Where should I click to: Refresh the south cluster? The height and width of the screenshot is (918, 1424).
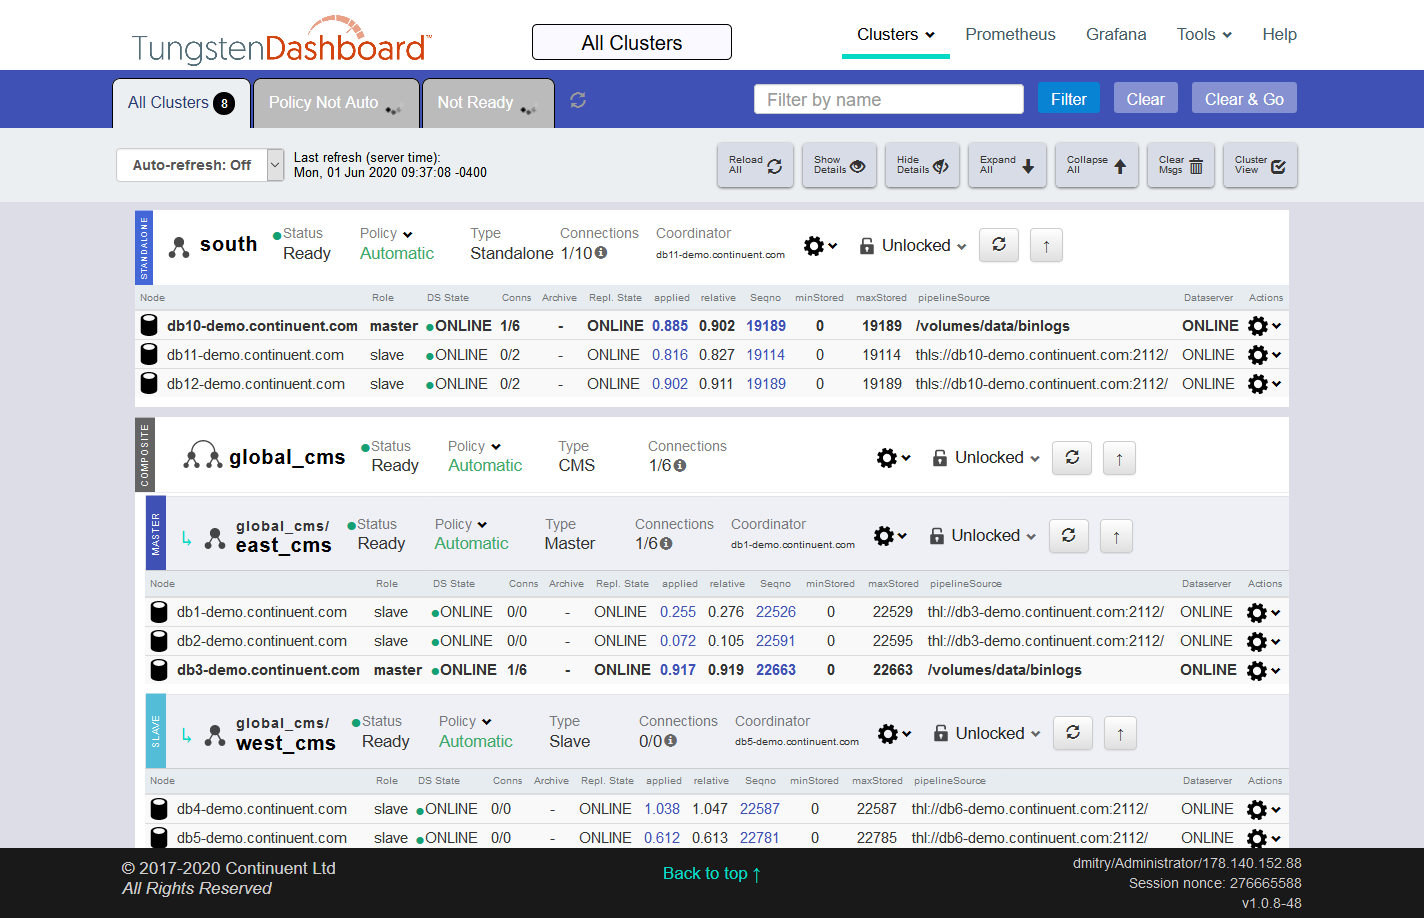coord(999,245)
